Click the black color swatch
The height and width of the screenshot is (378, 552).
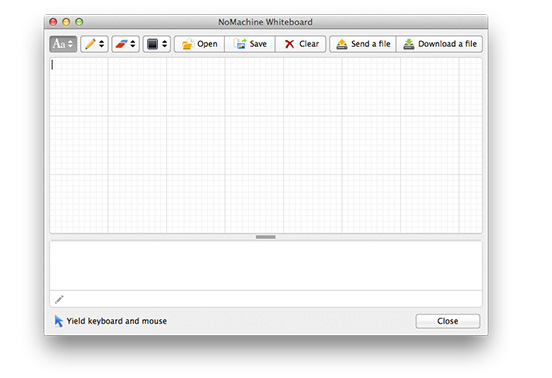[152, 44]
